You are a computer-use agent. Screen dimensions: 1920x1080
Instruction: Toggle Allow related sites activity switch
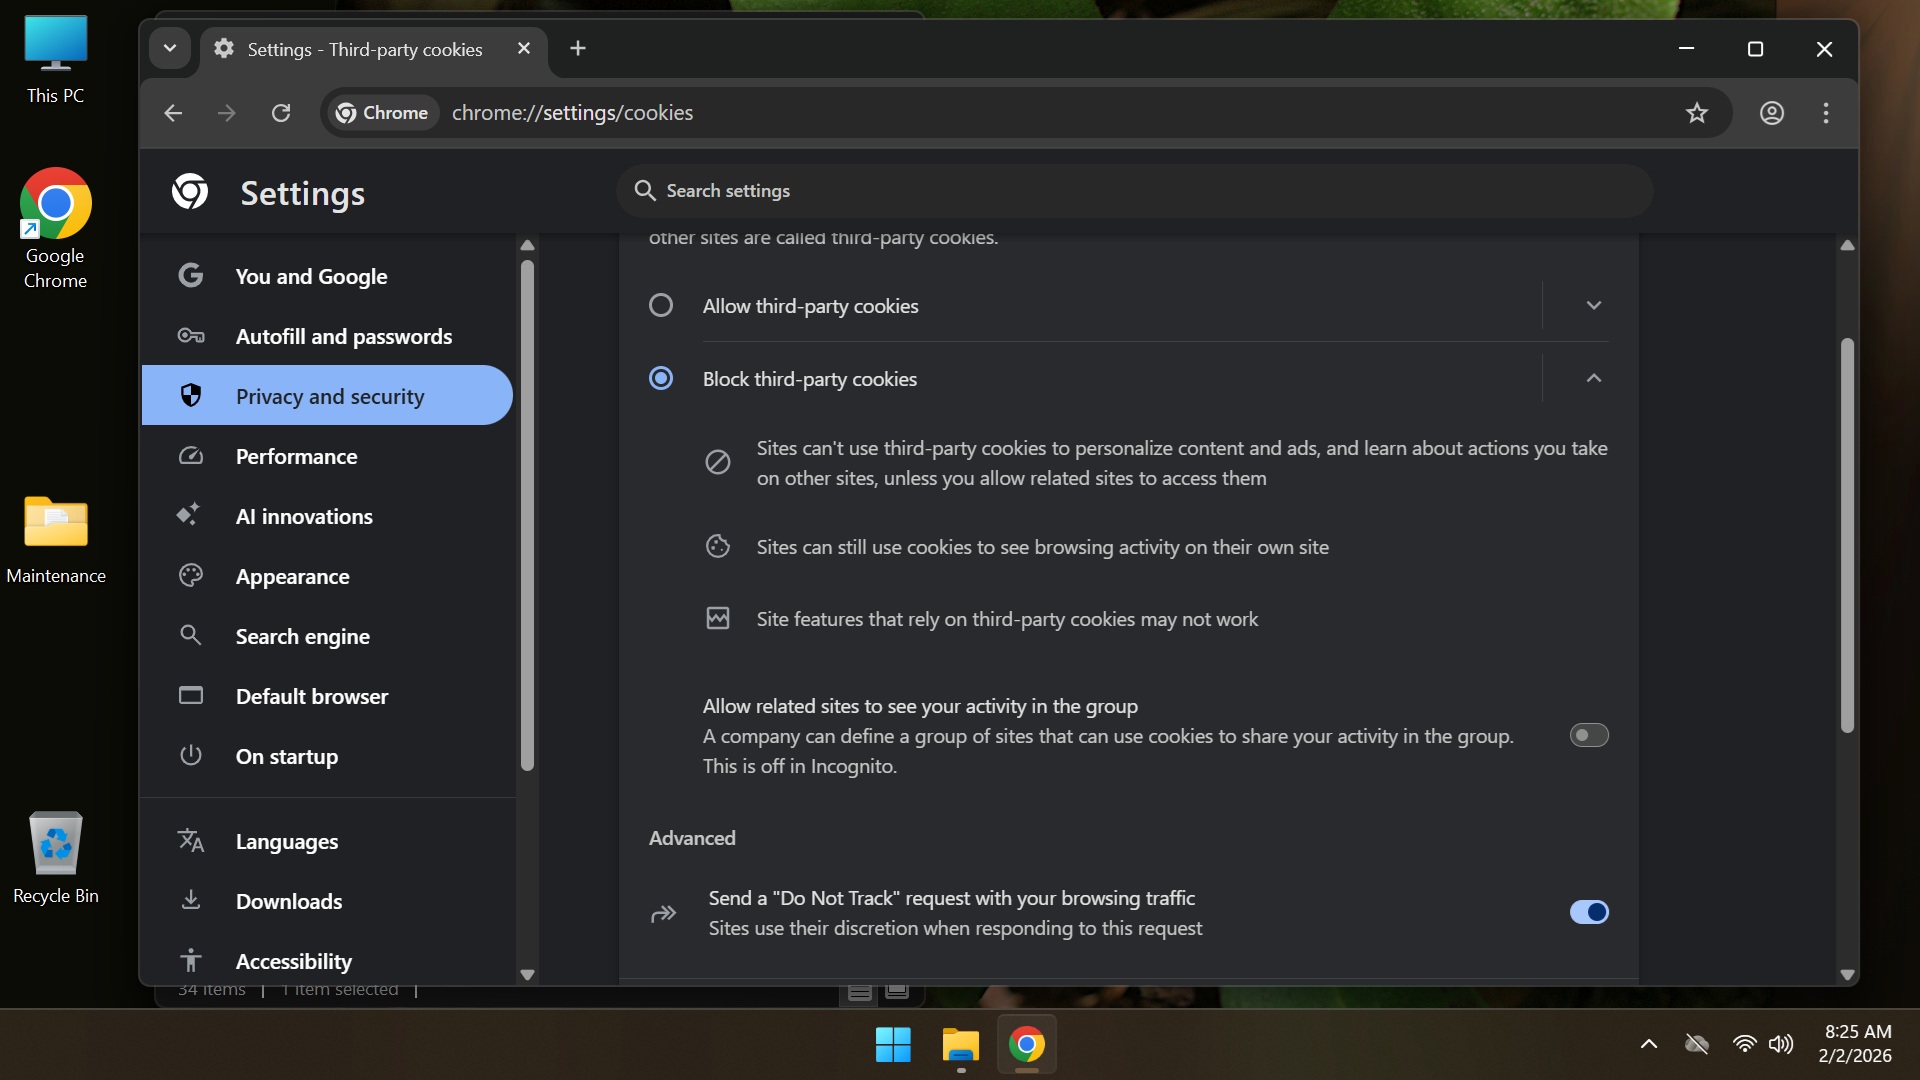tap(1588, 735)
